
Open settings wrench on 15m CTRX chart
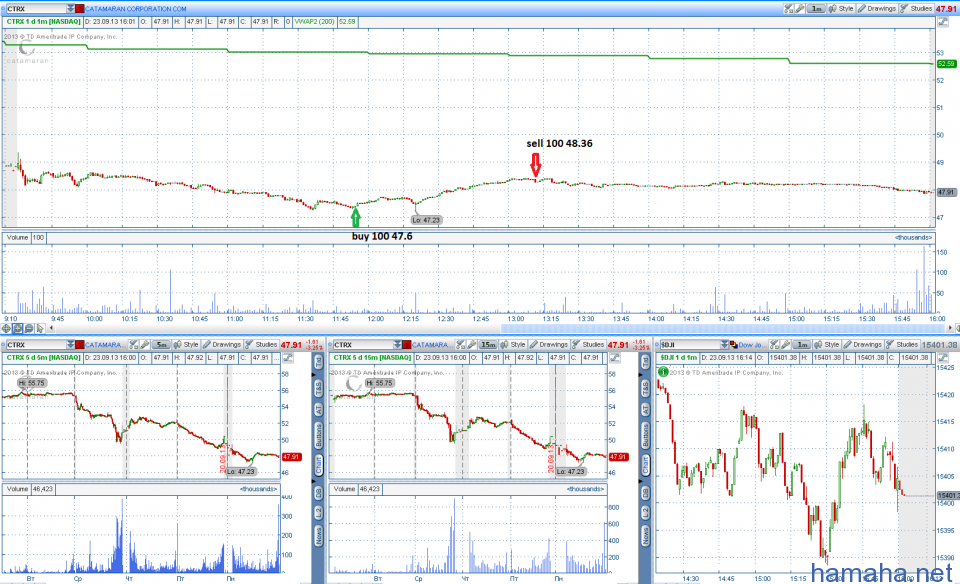[x=471, y=345]
